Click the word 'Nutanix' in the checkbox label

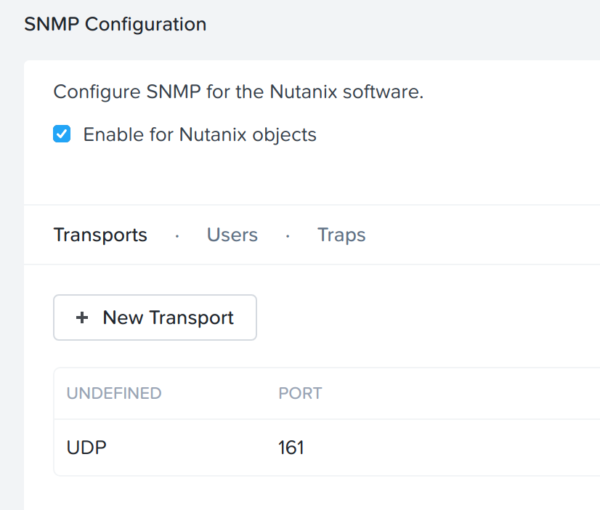(x=213, y=135)
